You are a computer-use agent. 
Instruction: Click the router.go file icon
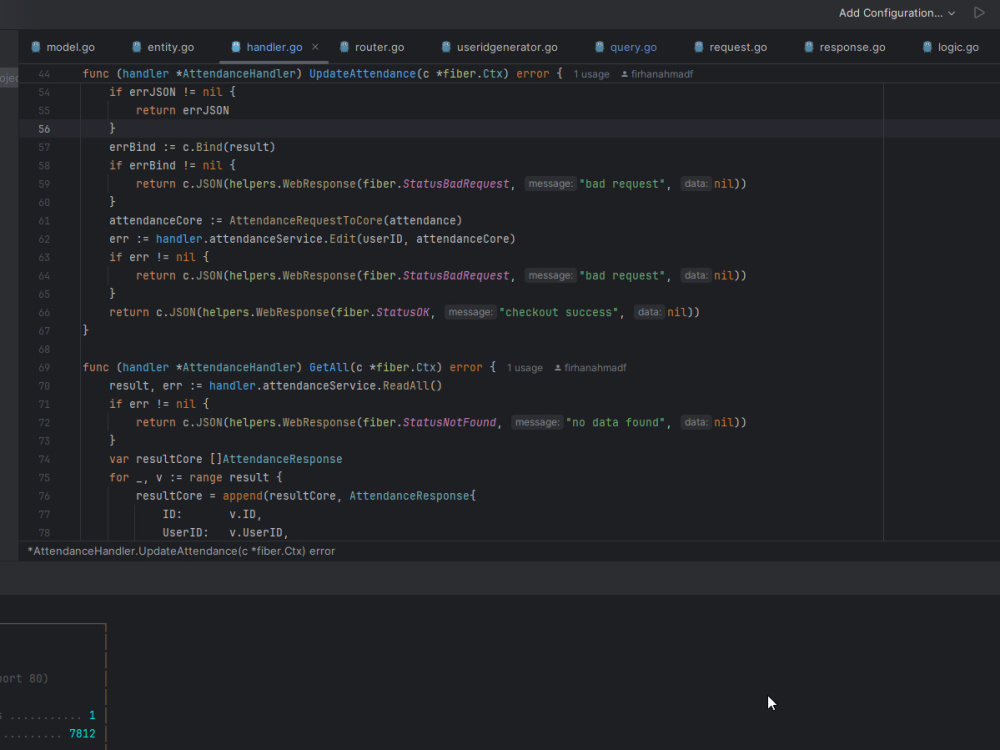pos(344,47)
